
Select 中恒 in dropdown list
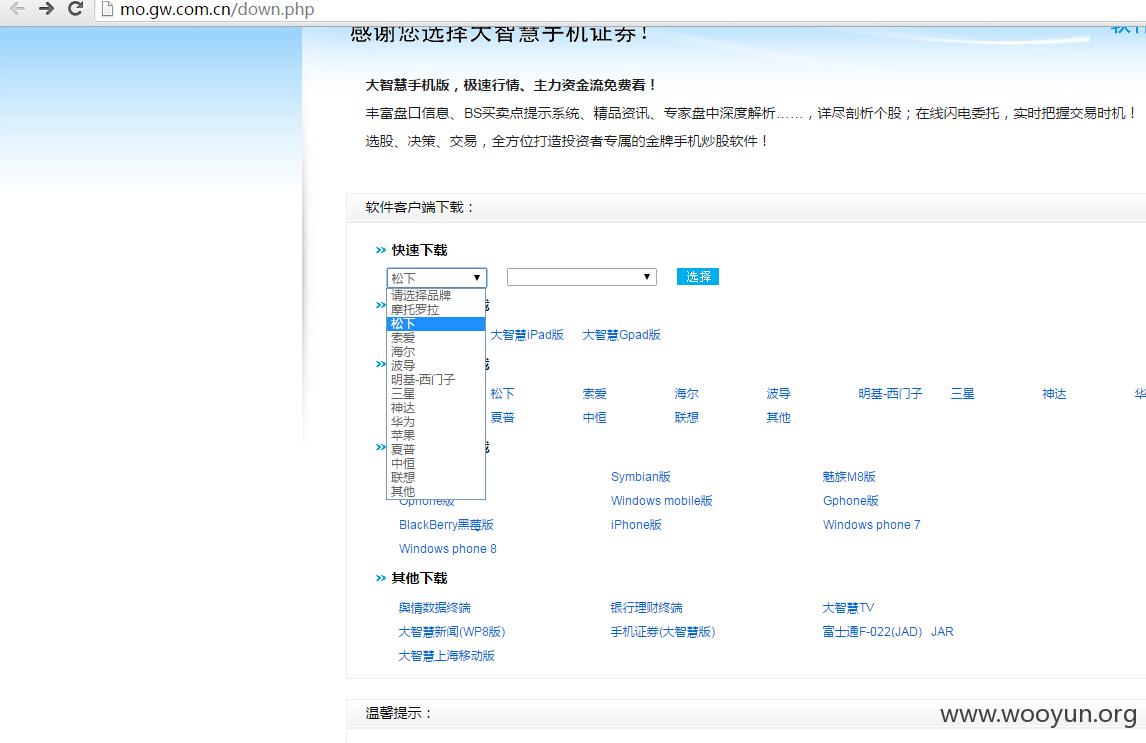coord(436,463)
